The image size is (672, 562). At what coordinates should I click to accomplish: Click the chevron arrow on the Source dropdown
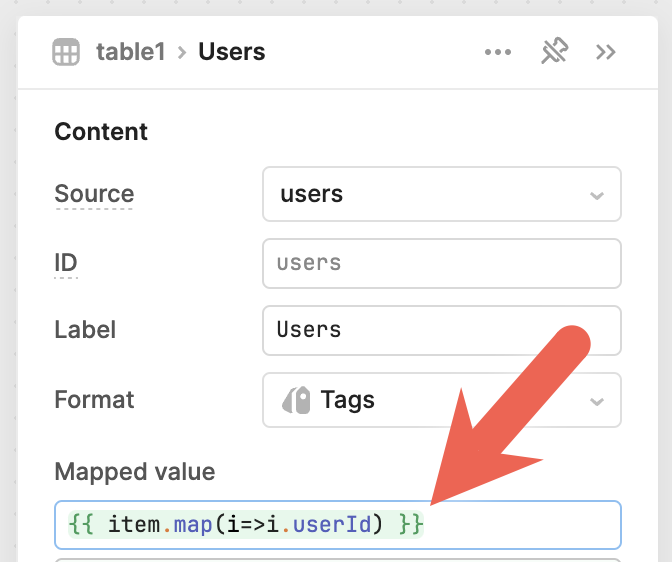pos(597,195)
